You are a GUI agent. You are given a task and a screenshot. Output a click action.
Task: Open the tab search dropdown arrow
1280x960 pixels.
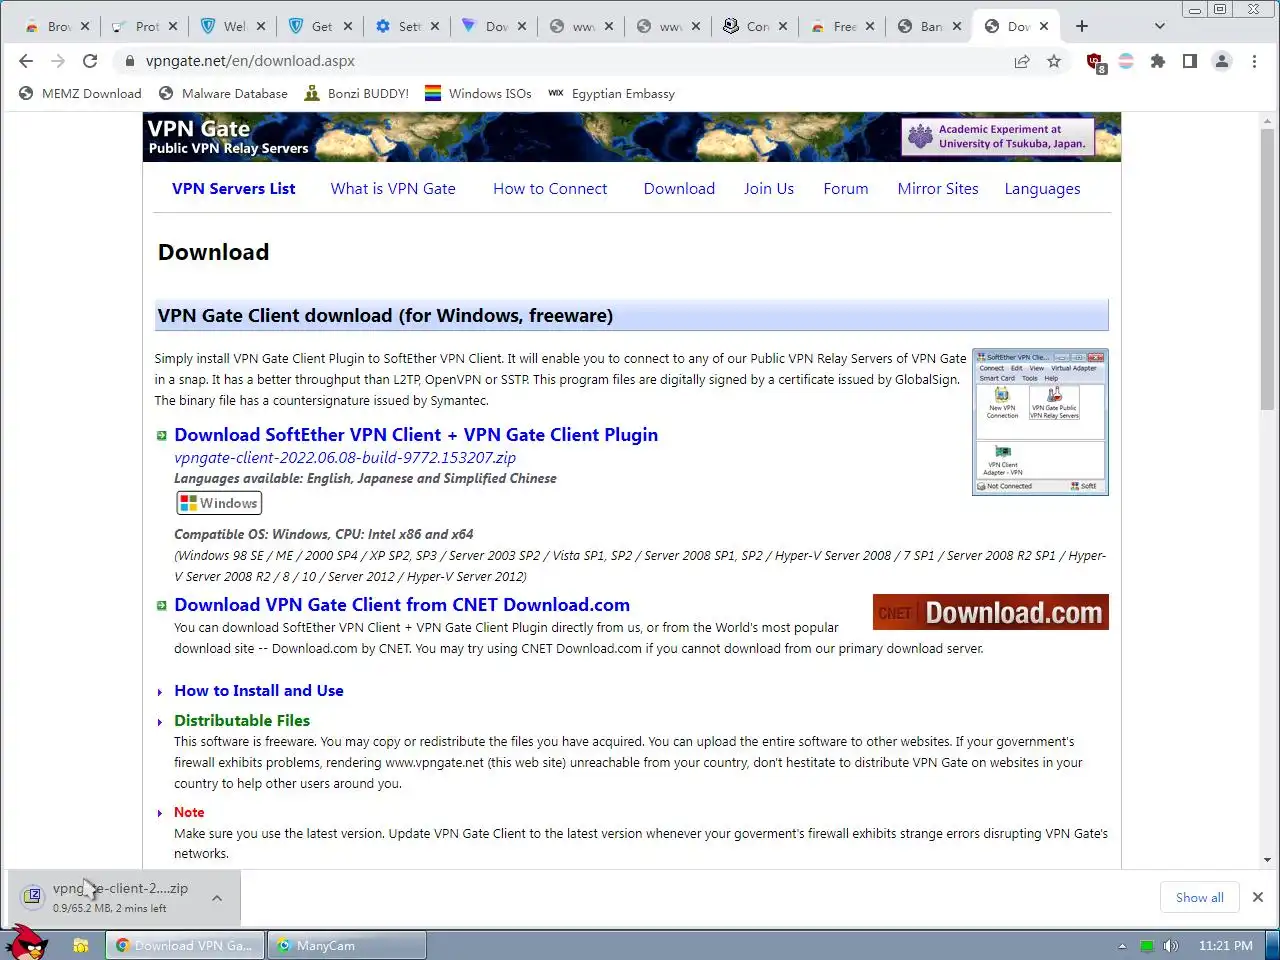click(x=1160, y=26)
